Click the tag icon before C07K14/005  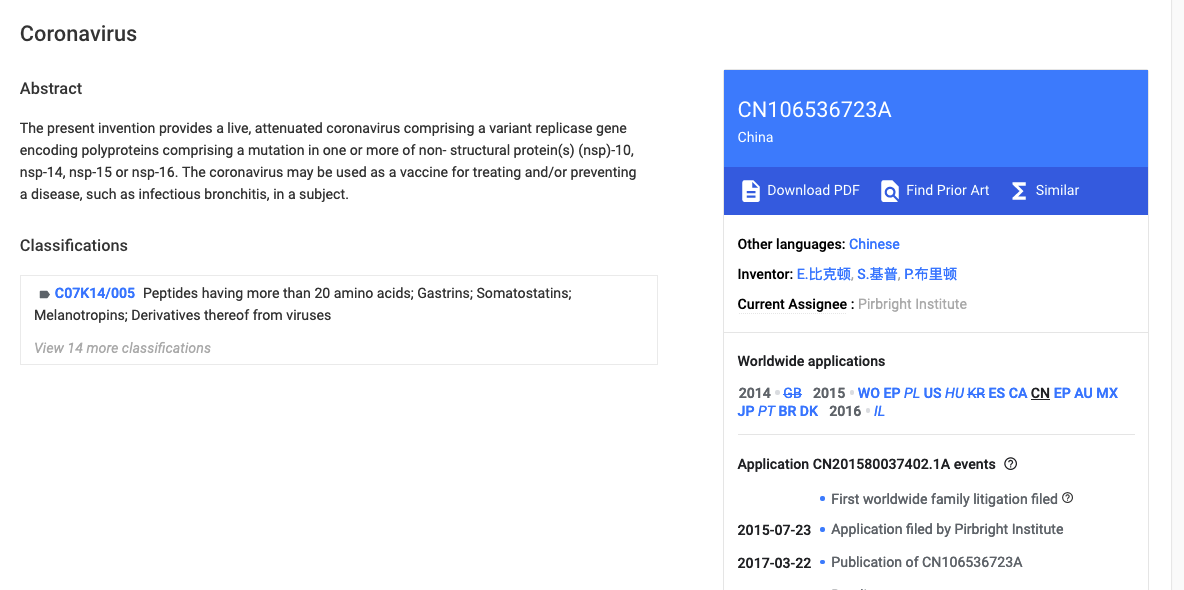tap(44, 294)
